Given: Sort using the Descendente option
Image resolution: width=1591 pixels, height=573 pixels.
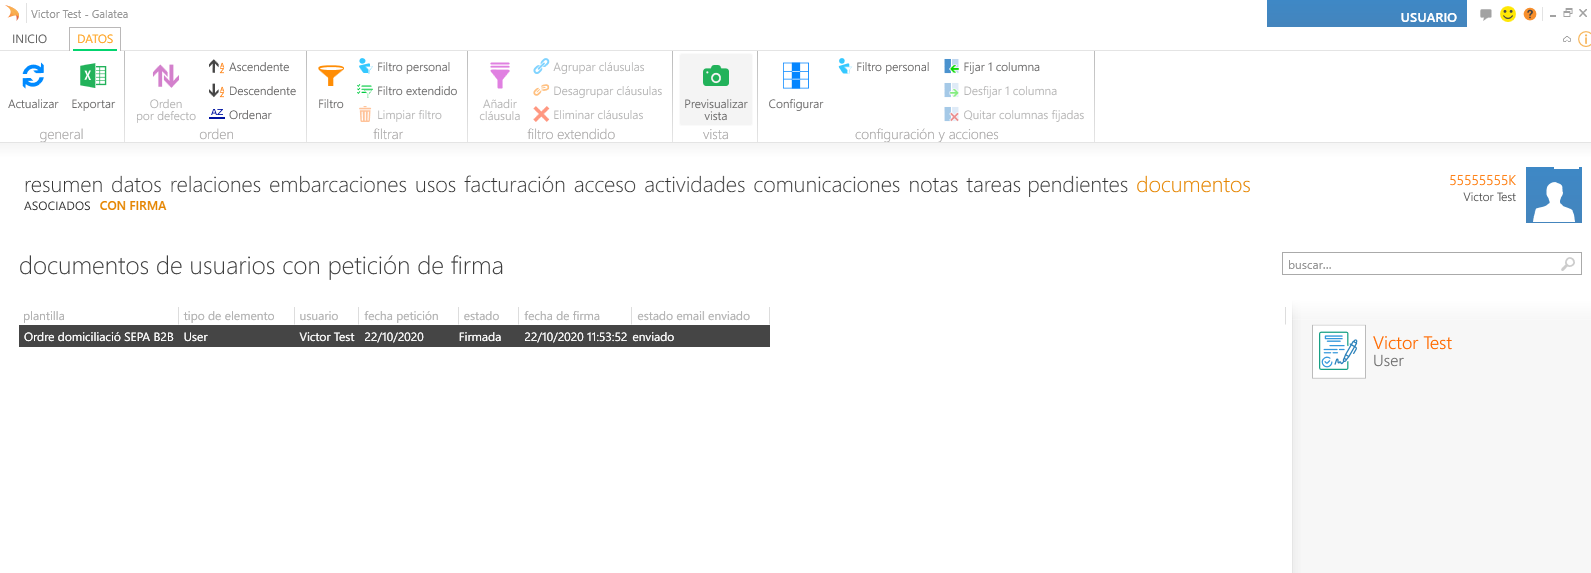Looking at the screenshot, I should [x=253, y=91].
